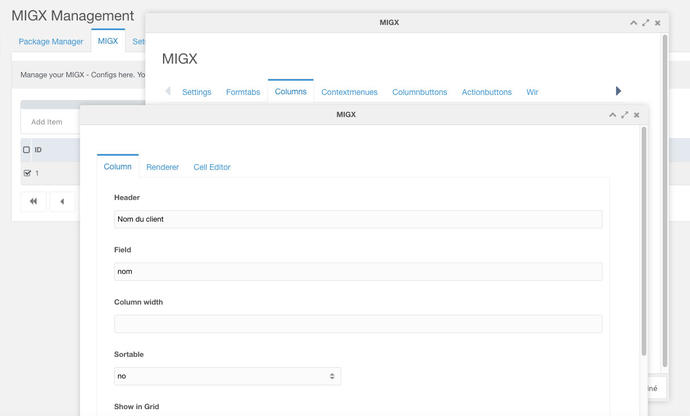The height and width of the screenshot is (416, 690).
Task: Focus the Field input containing 'nom'
Action: click(x=358, y=272)
